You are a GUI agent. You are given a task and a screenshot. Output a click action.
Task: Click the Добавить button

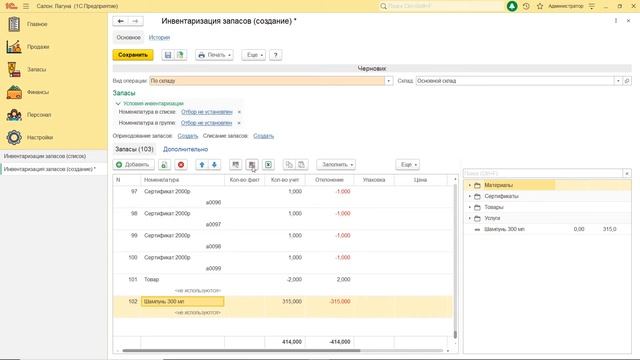pos(133,164)
